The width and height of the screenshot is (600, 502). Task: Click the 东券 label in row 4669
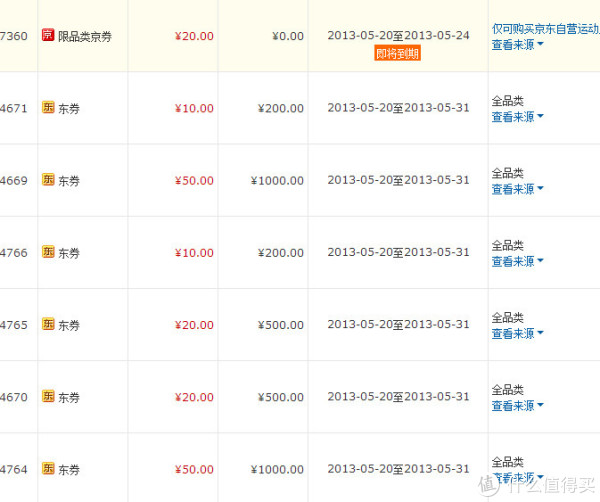(69, 181)
